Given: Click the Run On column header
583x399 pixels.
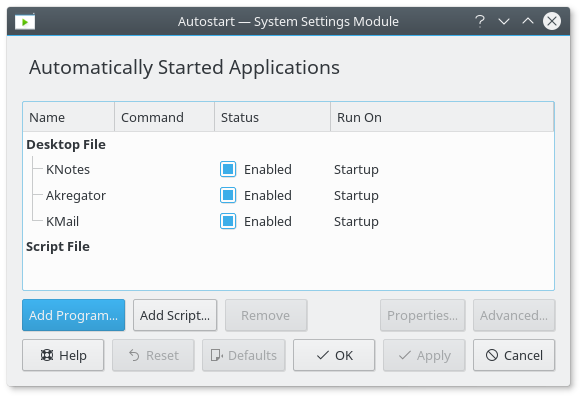Looking at the screenshot, I should [442, 117].
